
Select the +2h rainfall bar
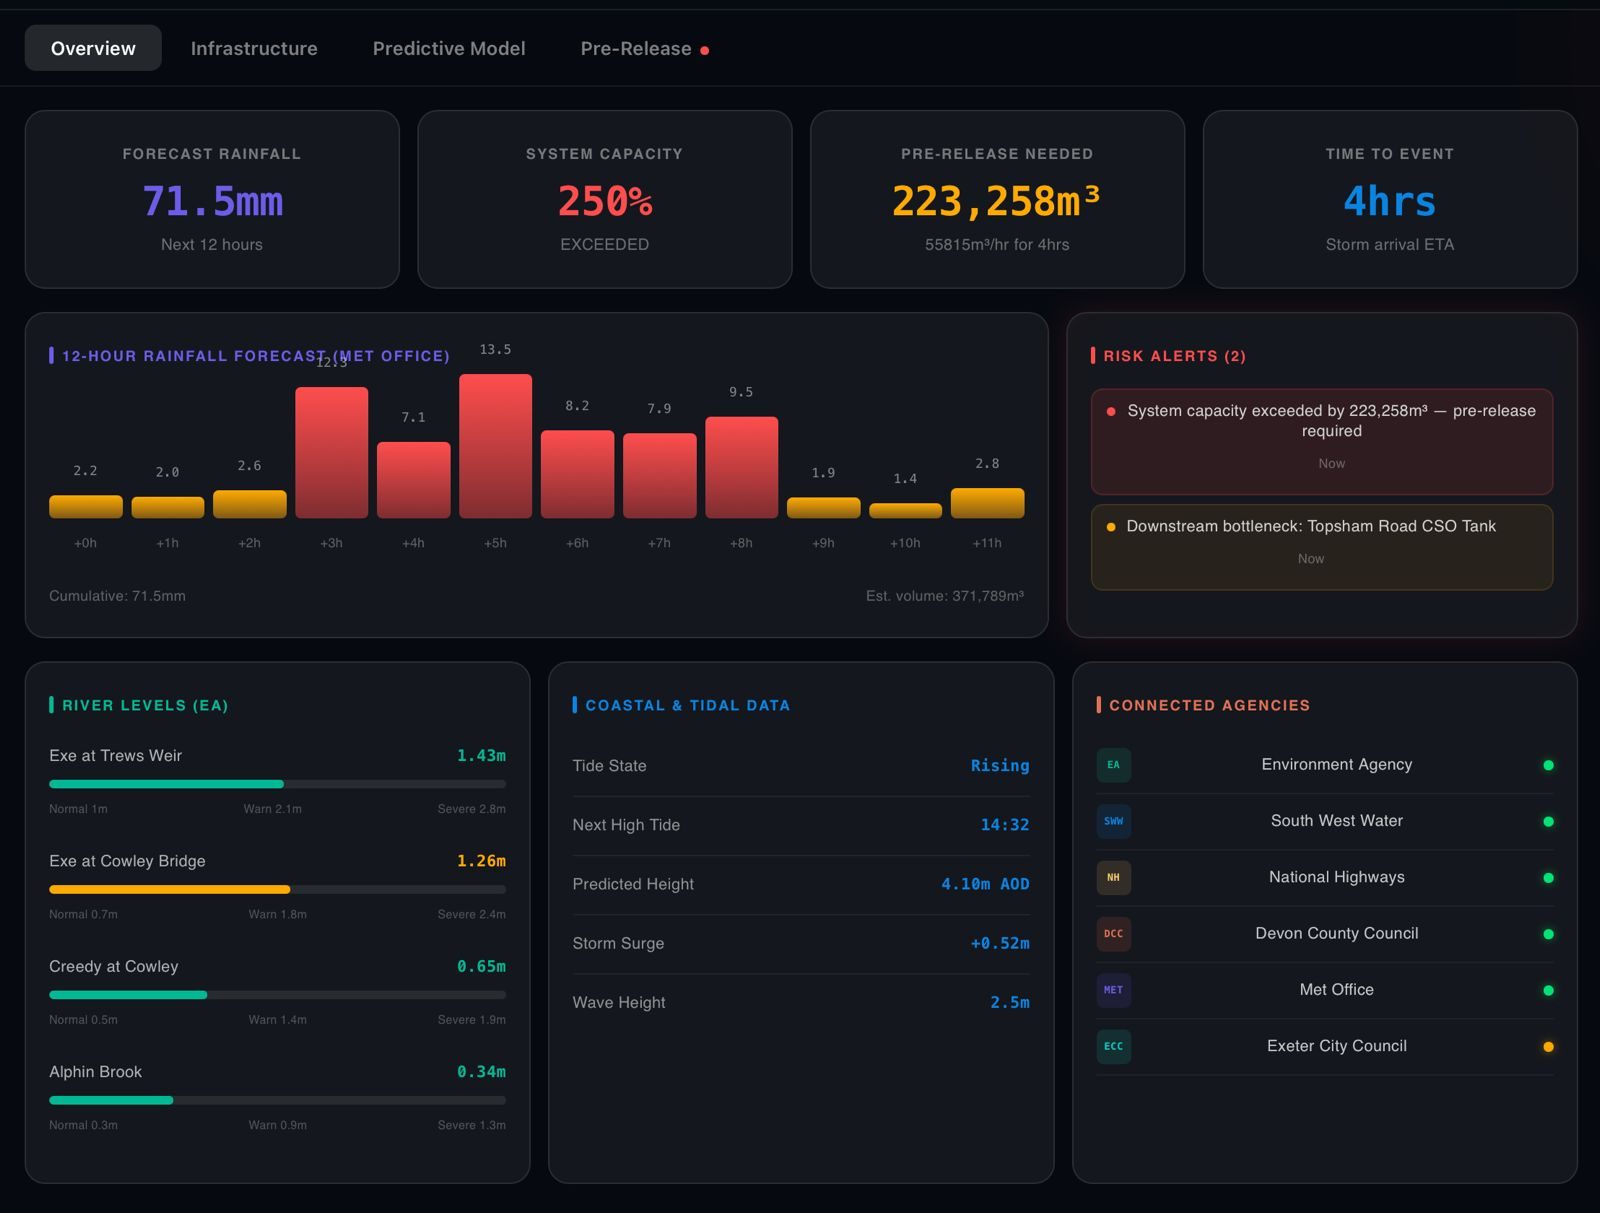pos(250,504)
